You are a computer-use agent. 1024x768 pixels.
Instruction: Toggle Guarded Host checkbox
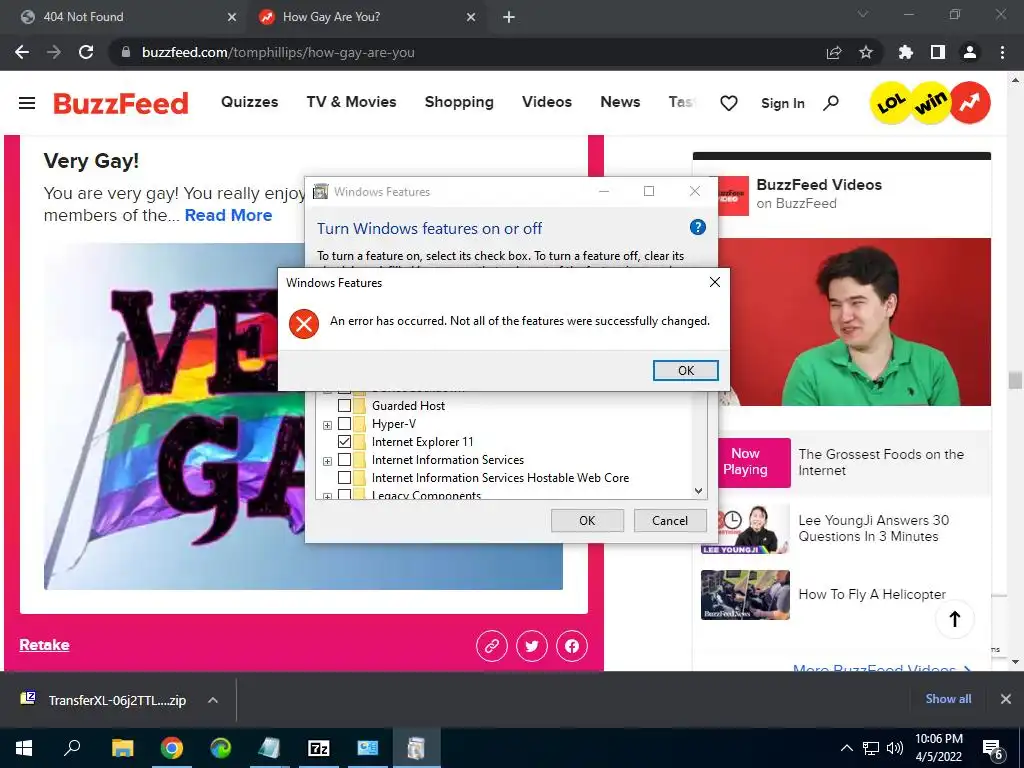click(344, 406)
